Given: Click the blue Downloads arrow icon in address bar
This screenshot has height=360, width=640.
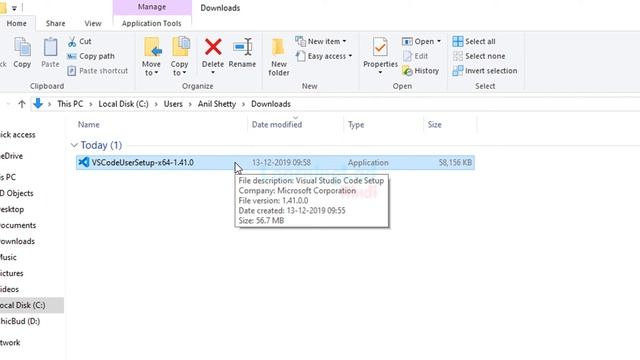Looking at the screenshot, I should click(38, 104).
